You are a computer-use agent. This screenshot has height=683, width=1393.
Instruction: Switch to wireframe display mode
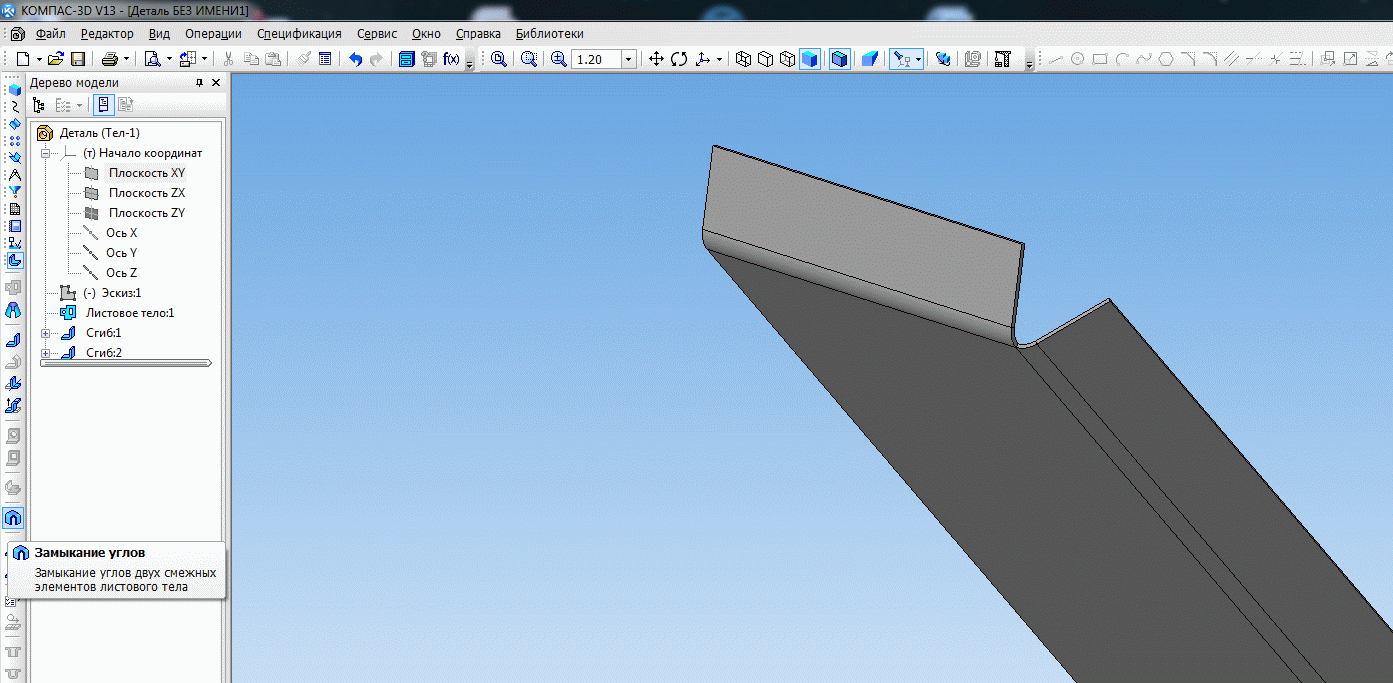(743, 59)
